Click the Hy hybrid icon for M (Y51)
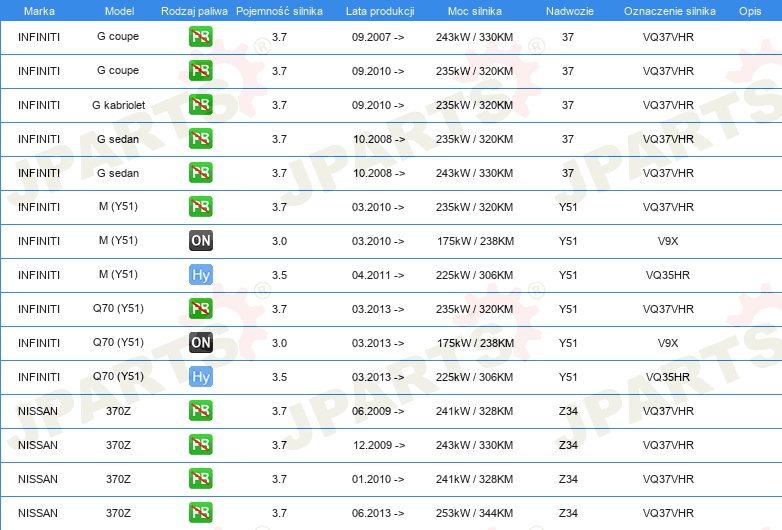 [x=200, y=274]
